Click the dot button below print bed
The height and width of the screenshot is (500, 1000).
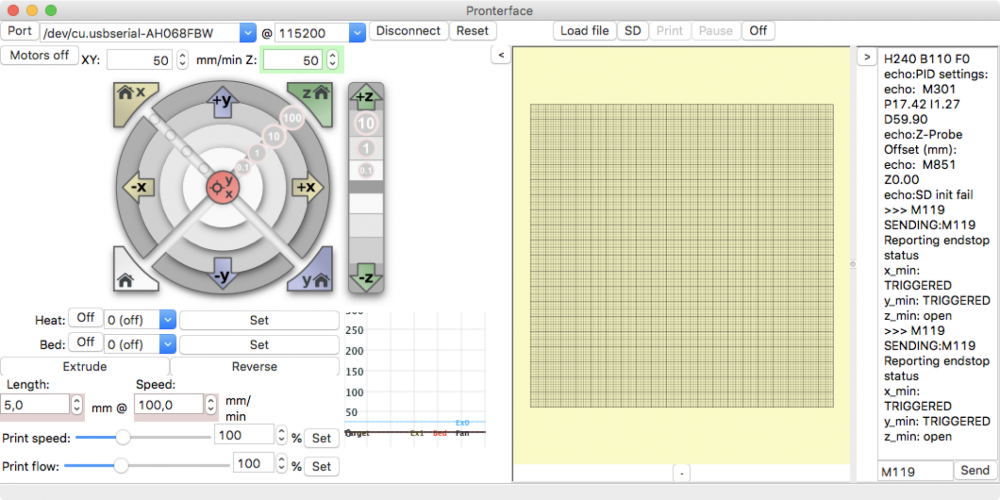pos(682,473)
